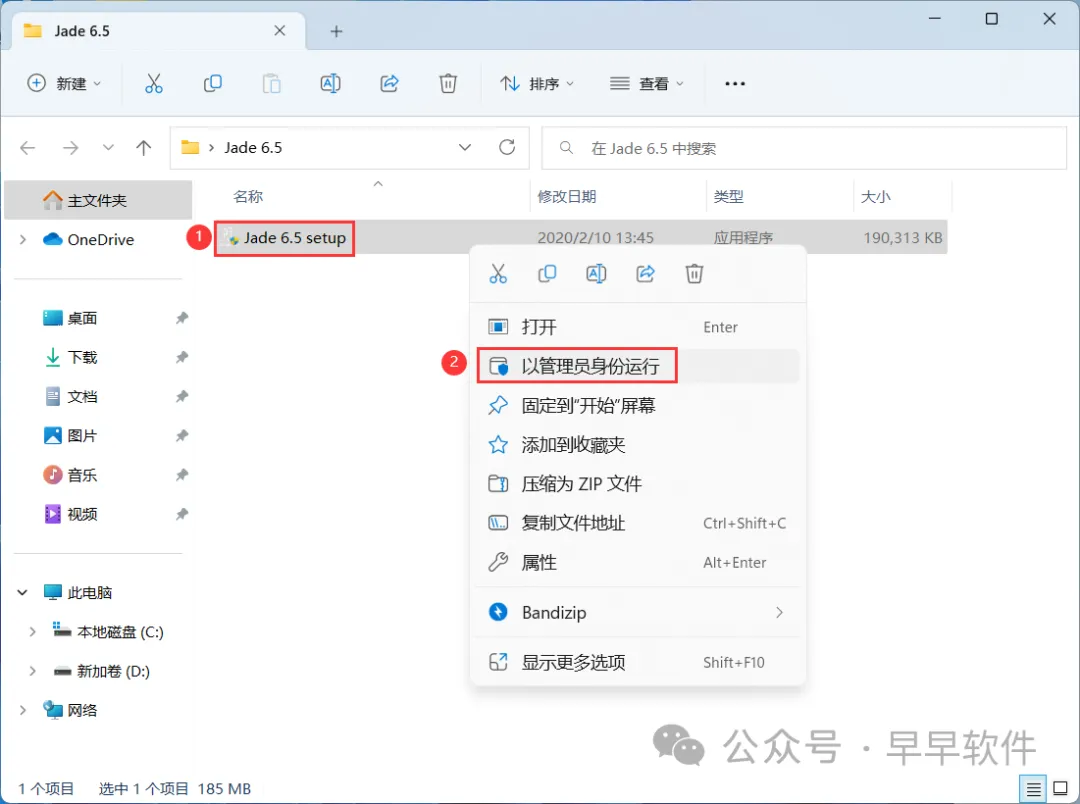Open the three-dot more options menu
The image size is (1080, 804).
pos(735,83)
